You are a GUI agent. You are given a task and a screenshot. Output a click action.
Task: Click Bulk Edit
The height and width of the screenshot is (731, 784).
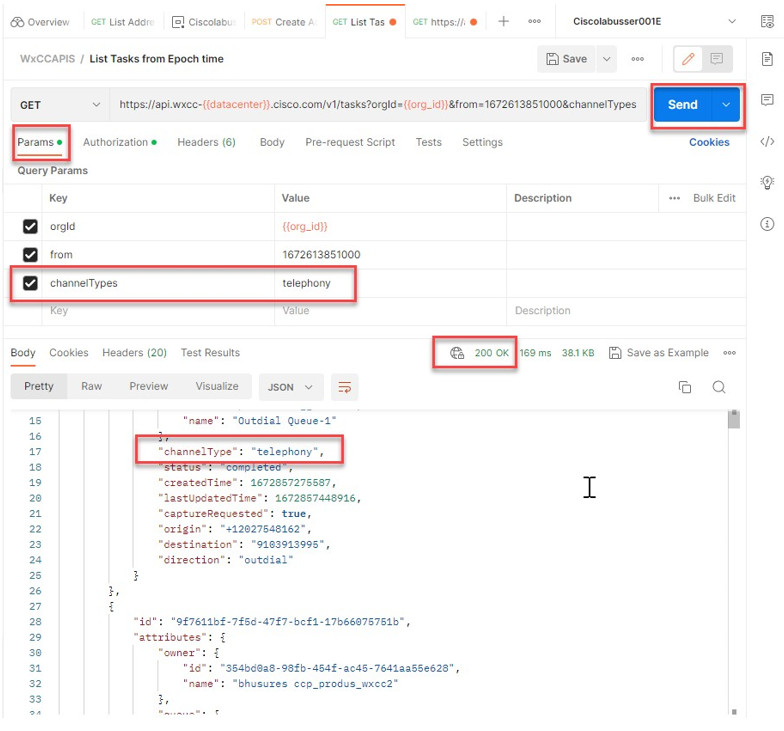714,198
